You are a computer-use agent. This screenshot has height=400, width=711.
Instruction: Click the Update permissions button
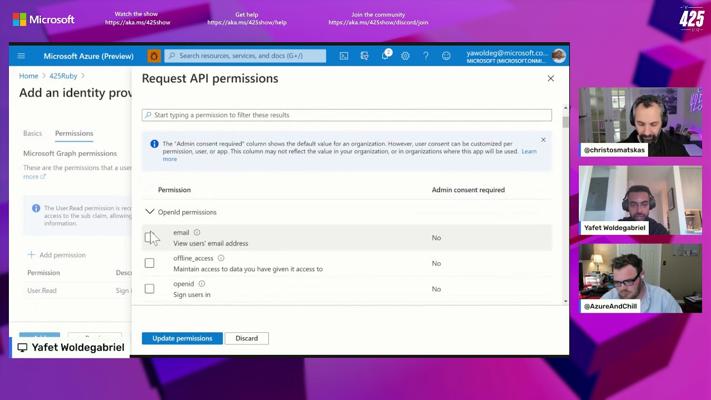(x=182, y=338)
